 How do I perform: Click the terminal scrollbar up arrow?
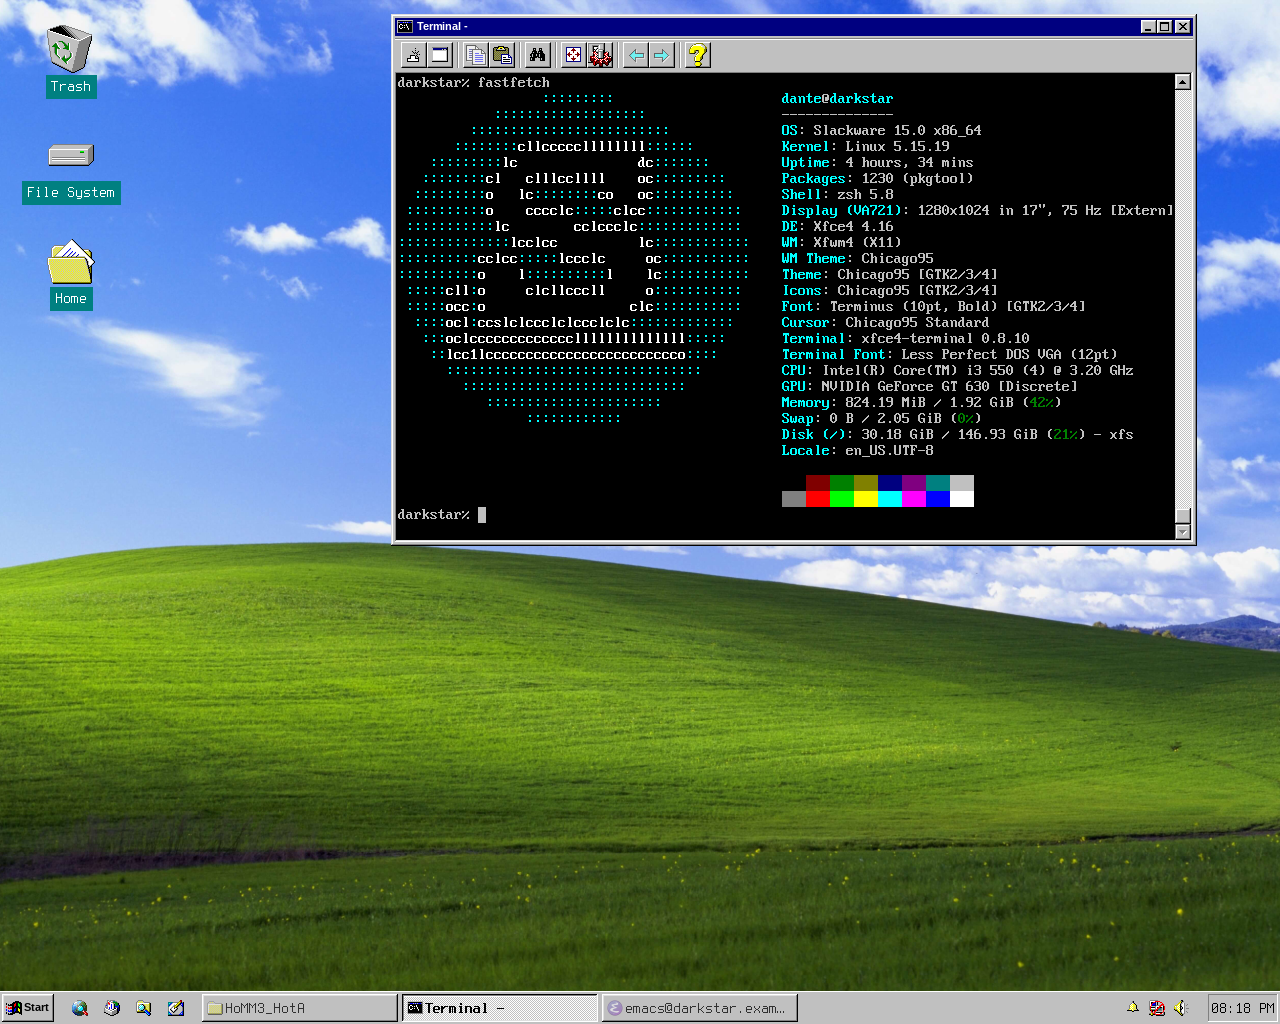click(1183, 82)
